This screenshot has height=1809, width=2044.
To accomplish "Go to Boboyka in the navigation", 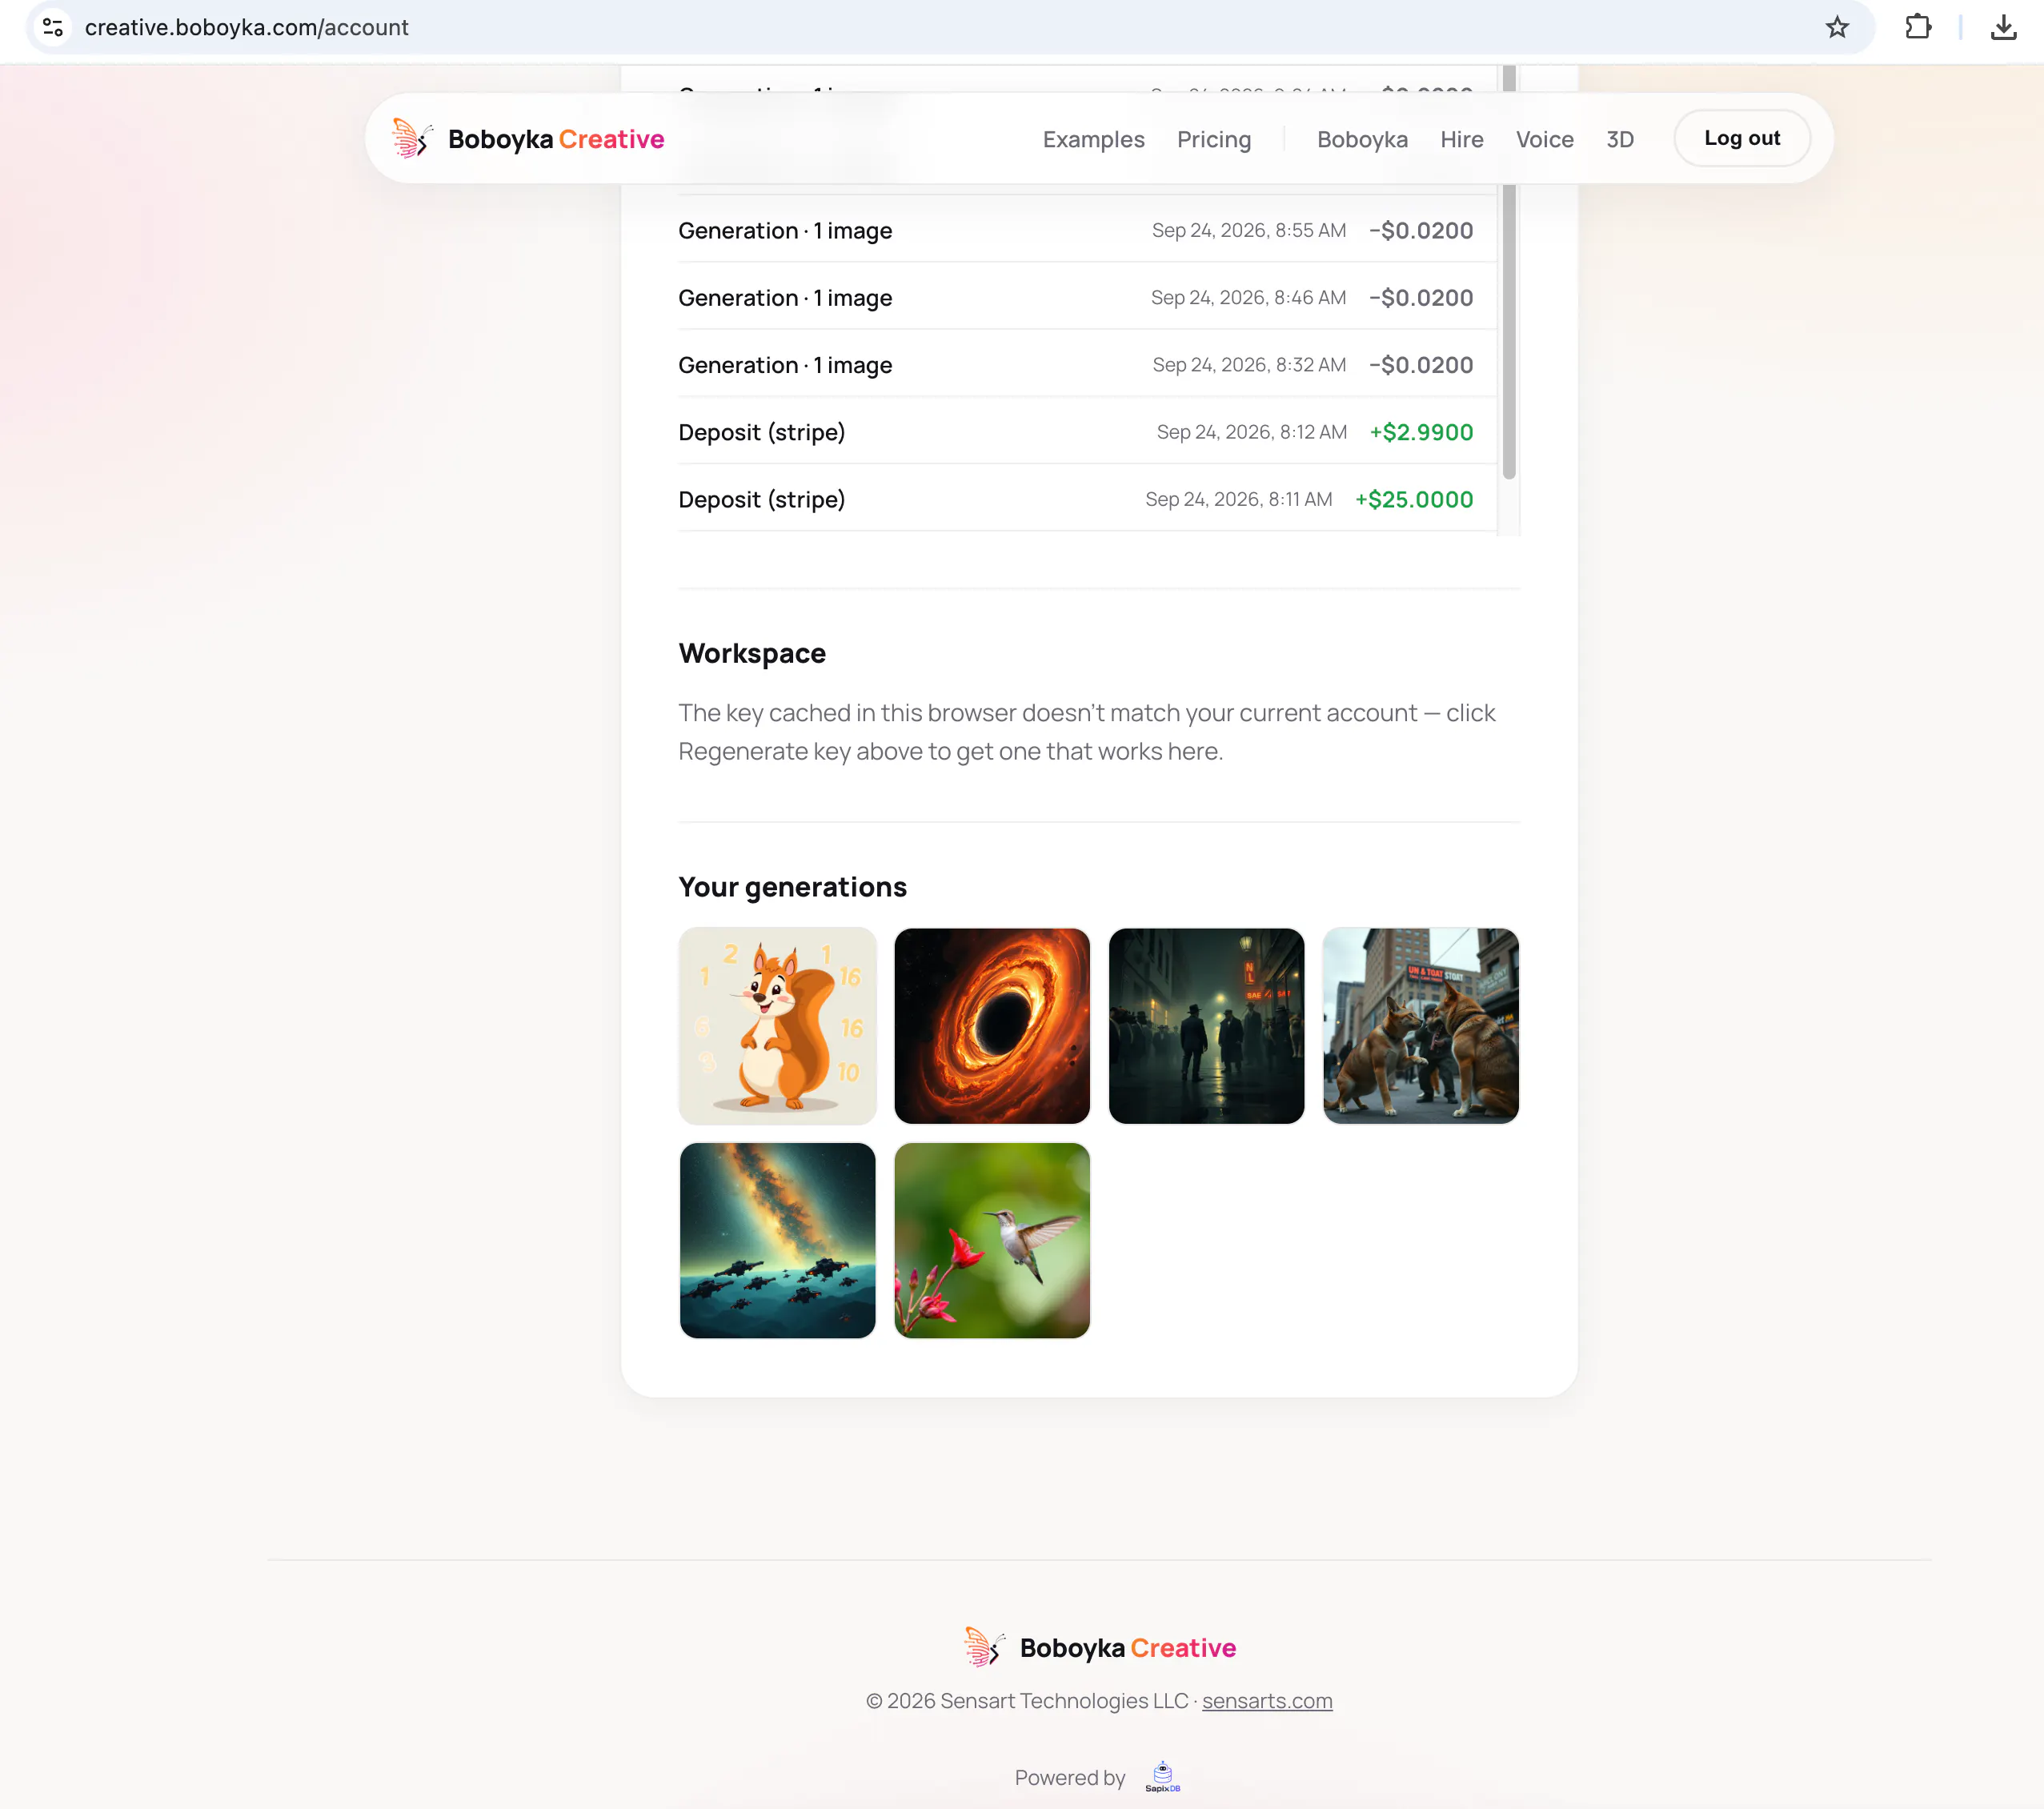I will pyautogui.click(x=1362, y=139).
